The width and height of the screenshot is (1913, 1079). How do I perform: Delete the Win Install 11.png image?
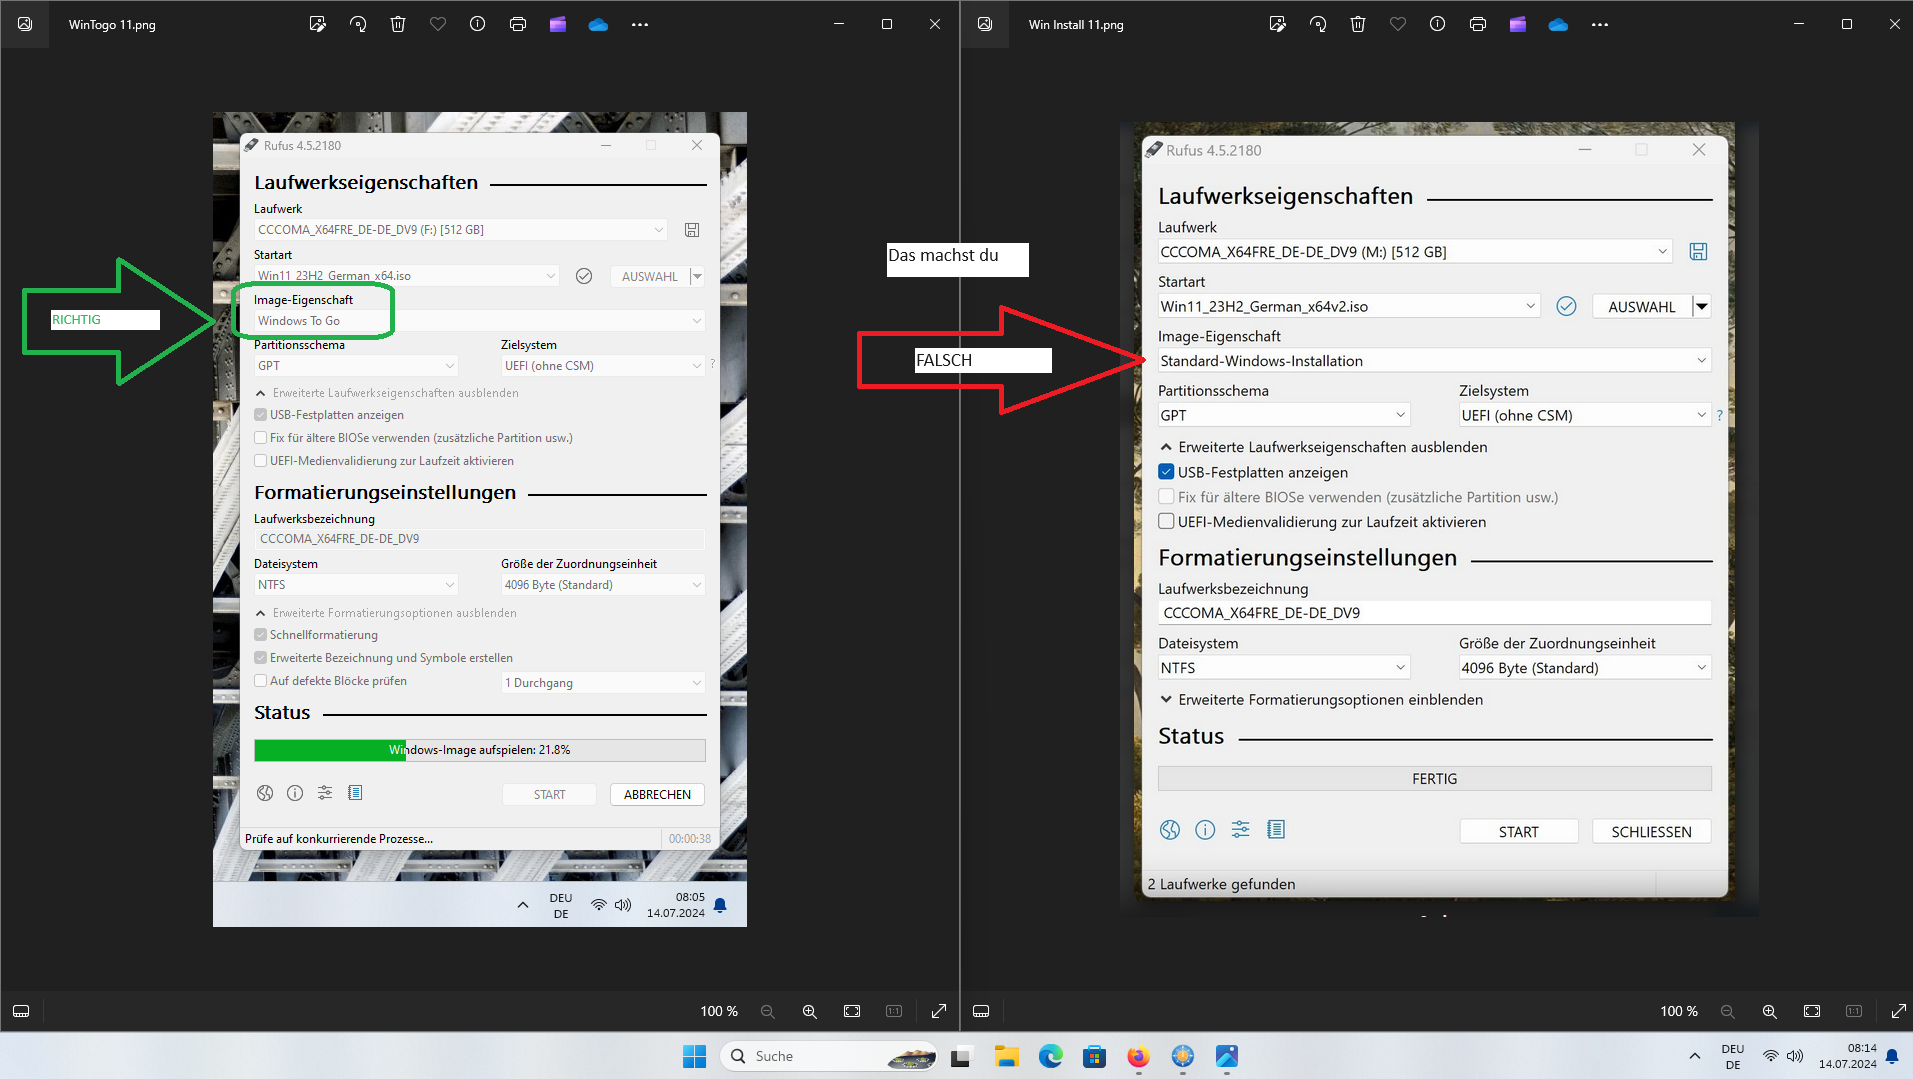pos(1358,24)
